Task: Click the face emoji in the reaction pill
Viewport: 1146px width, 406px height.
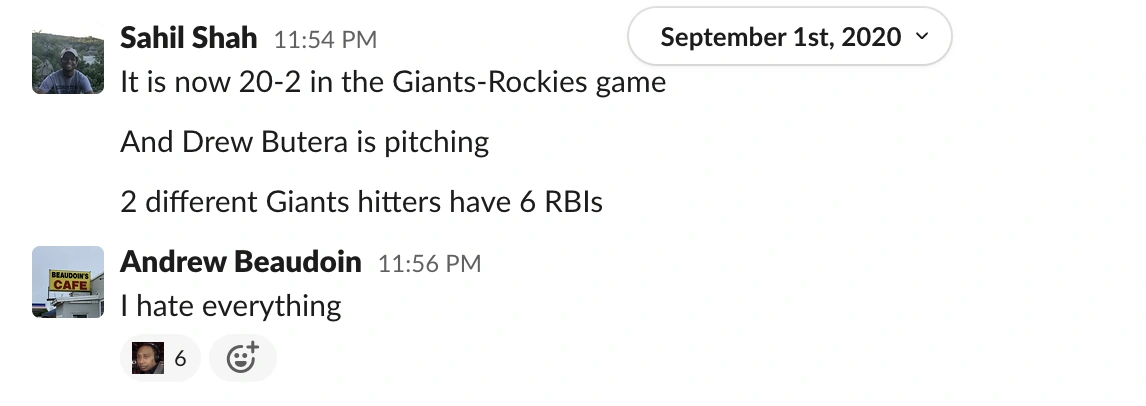Action: tap(148, 358)
